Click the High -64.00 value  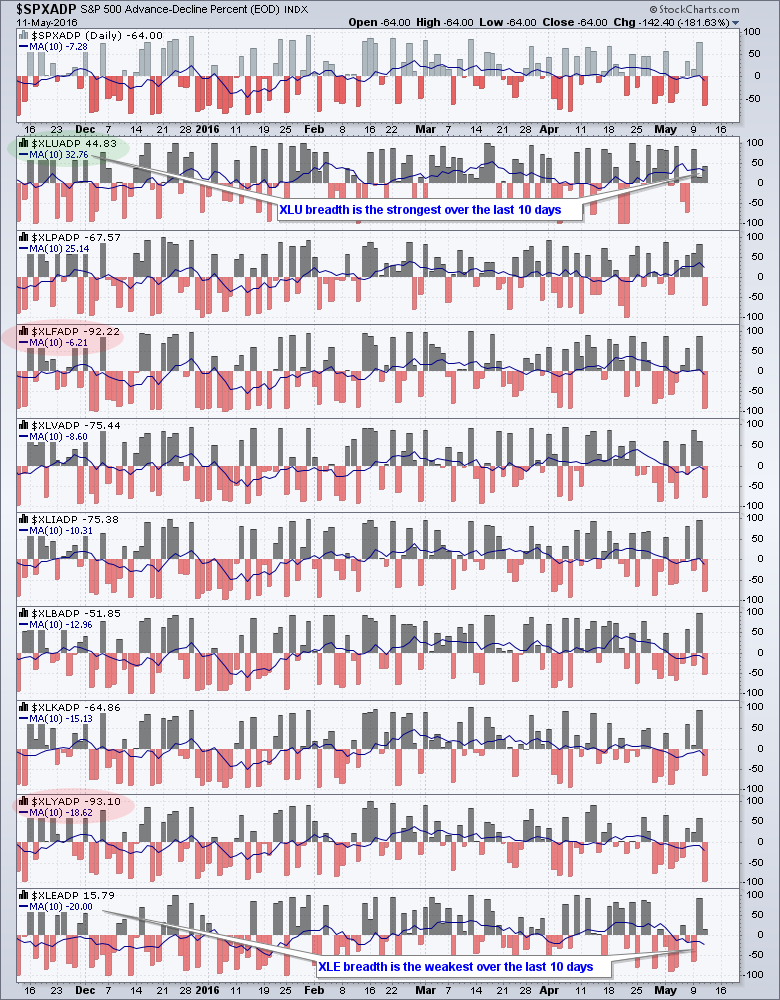point(444,22)
